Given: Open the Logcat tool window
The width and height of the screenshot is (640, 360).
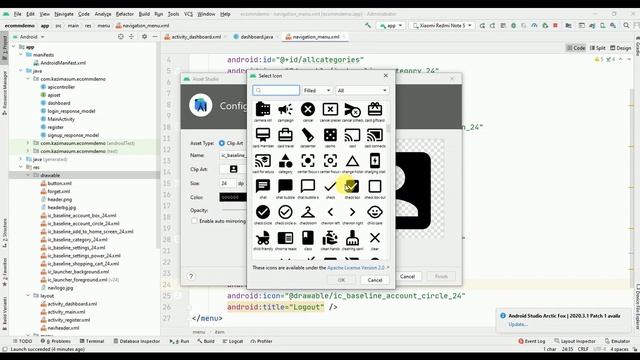Looking at the screenshot, I should tap(233, 341).
